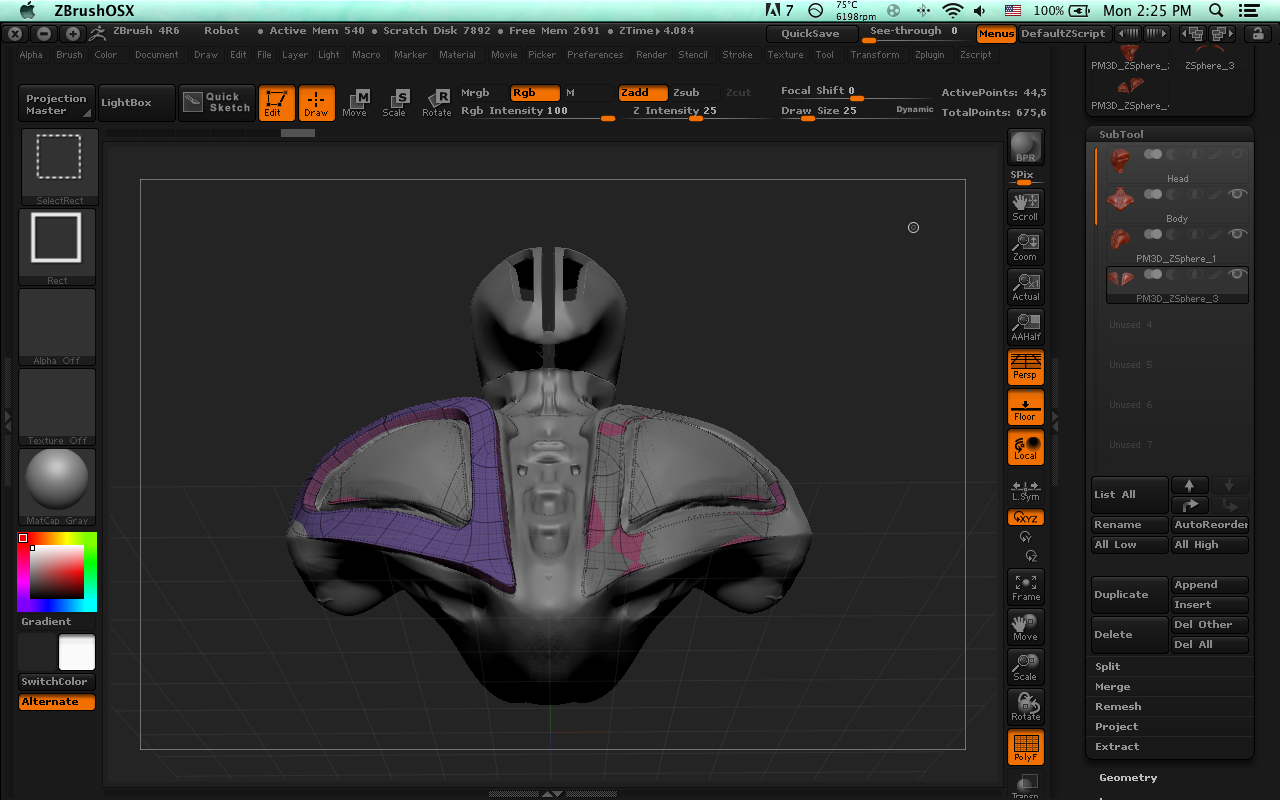The image size is (1280, 800).
Task: Toggle visibility eye of PM3D_ZSphere_3
Action: [x=1238, y=274]
